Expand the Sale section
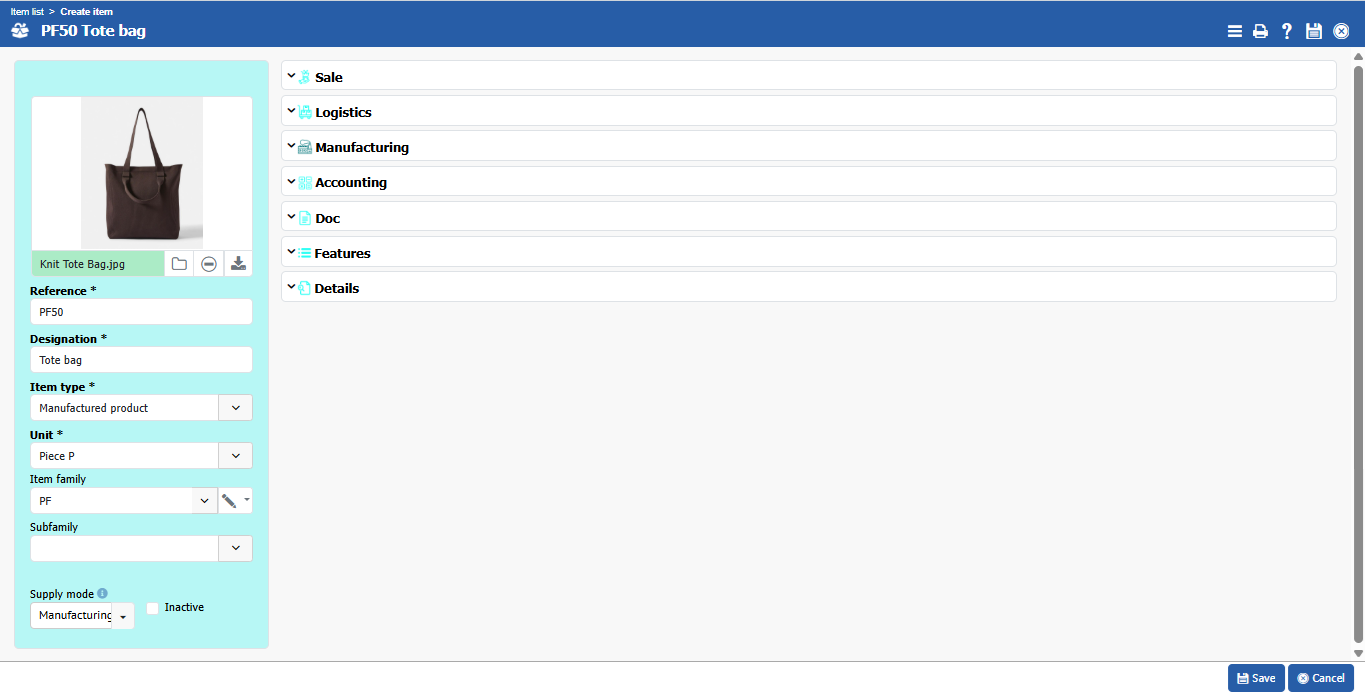Screen dimensions: 1365x699 [x=328, y=77]
